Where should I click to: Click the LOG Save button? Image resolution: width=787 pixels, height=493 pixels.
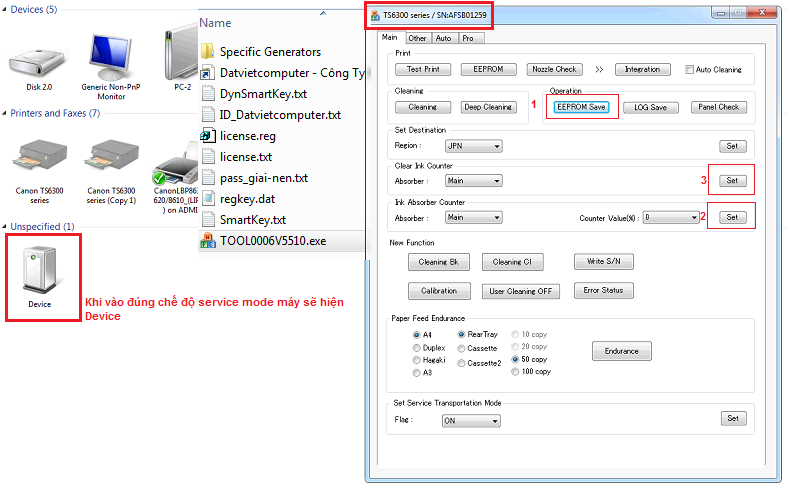point(650,107)
